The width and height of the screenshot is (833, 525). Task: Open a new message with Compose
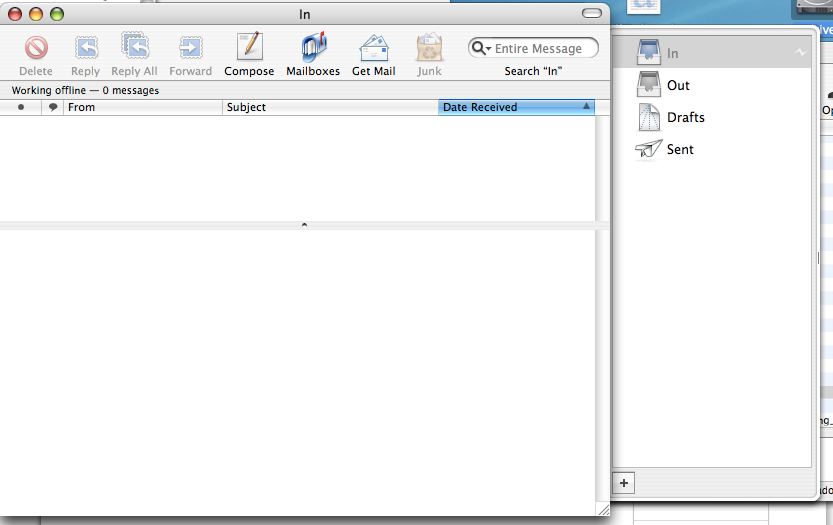tap(249, 48)
